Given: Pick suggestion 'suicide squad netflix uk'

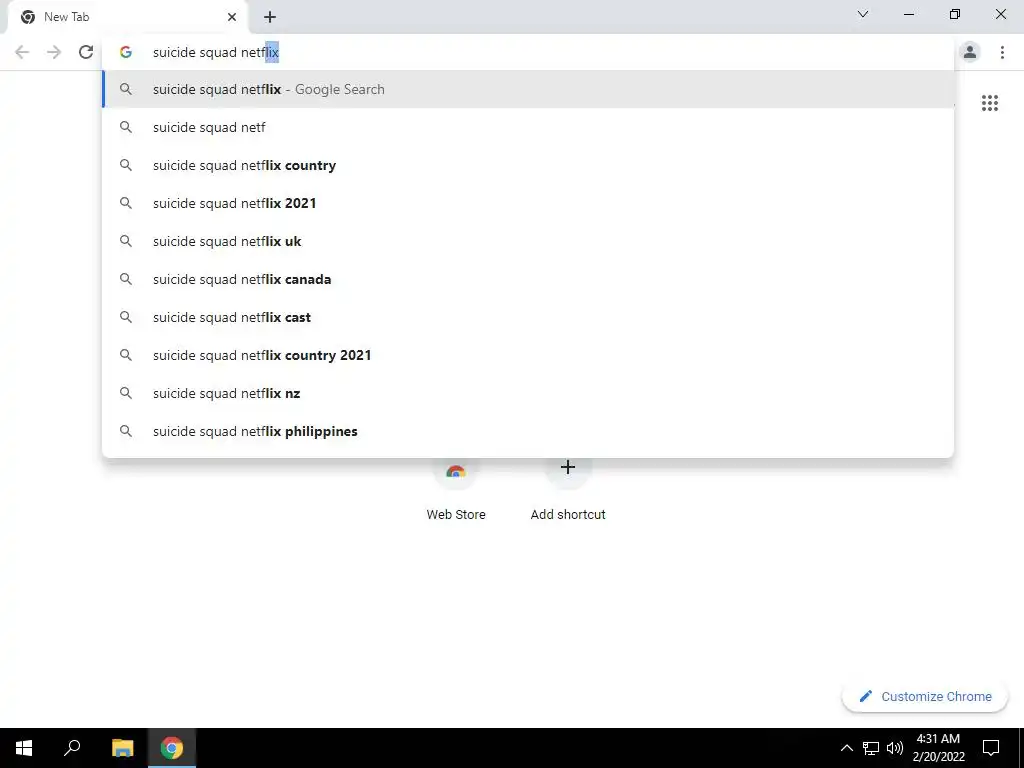Looking at the screenshot, I should [x=528, y=241].
